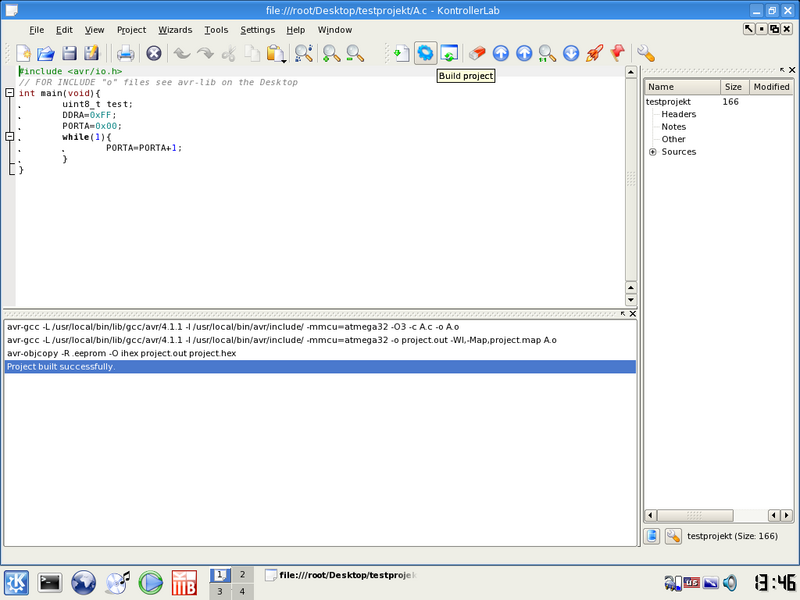Switch to virtual desktop 2 in pager
This screenshot has height=600, width=800.
[242, 574]
